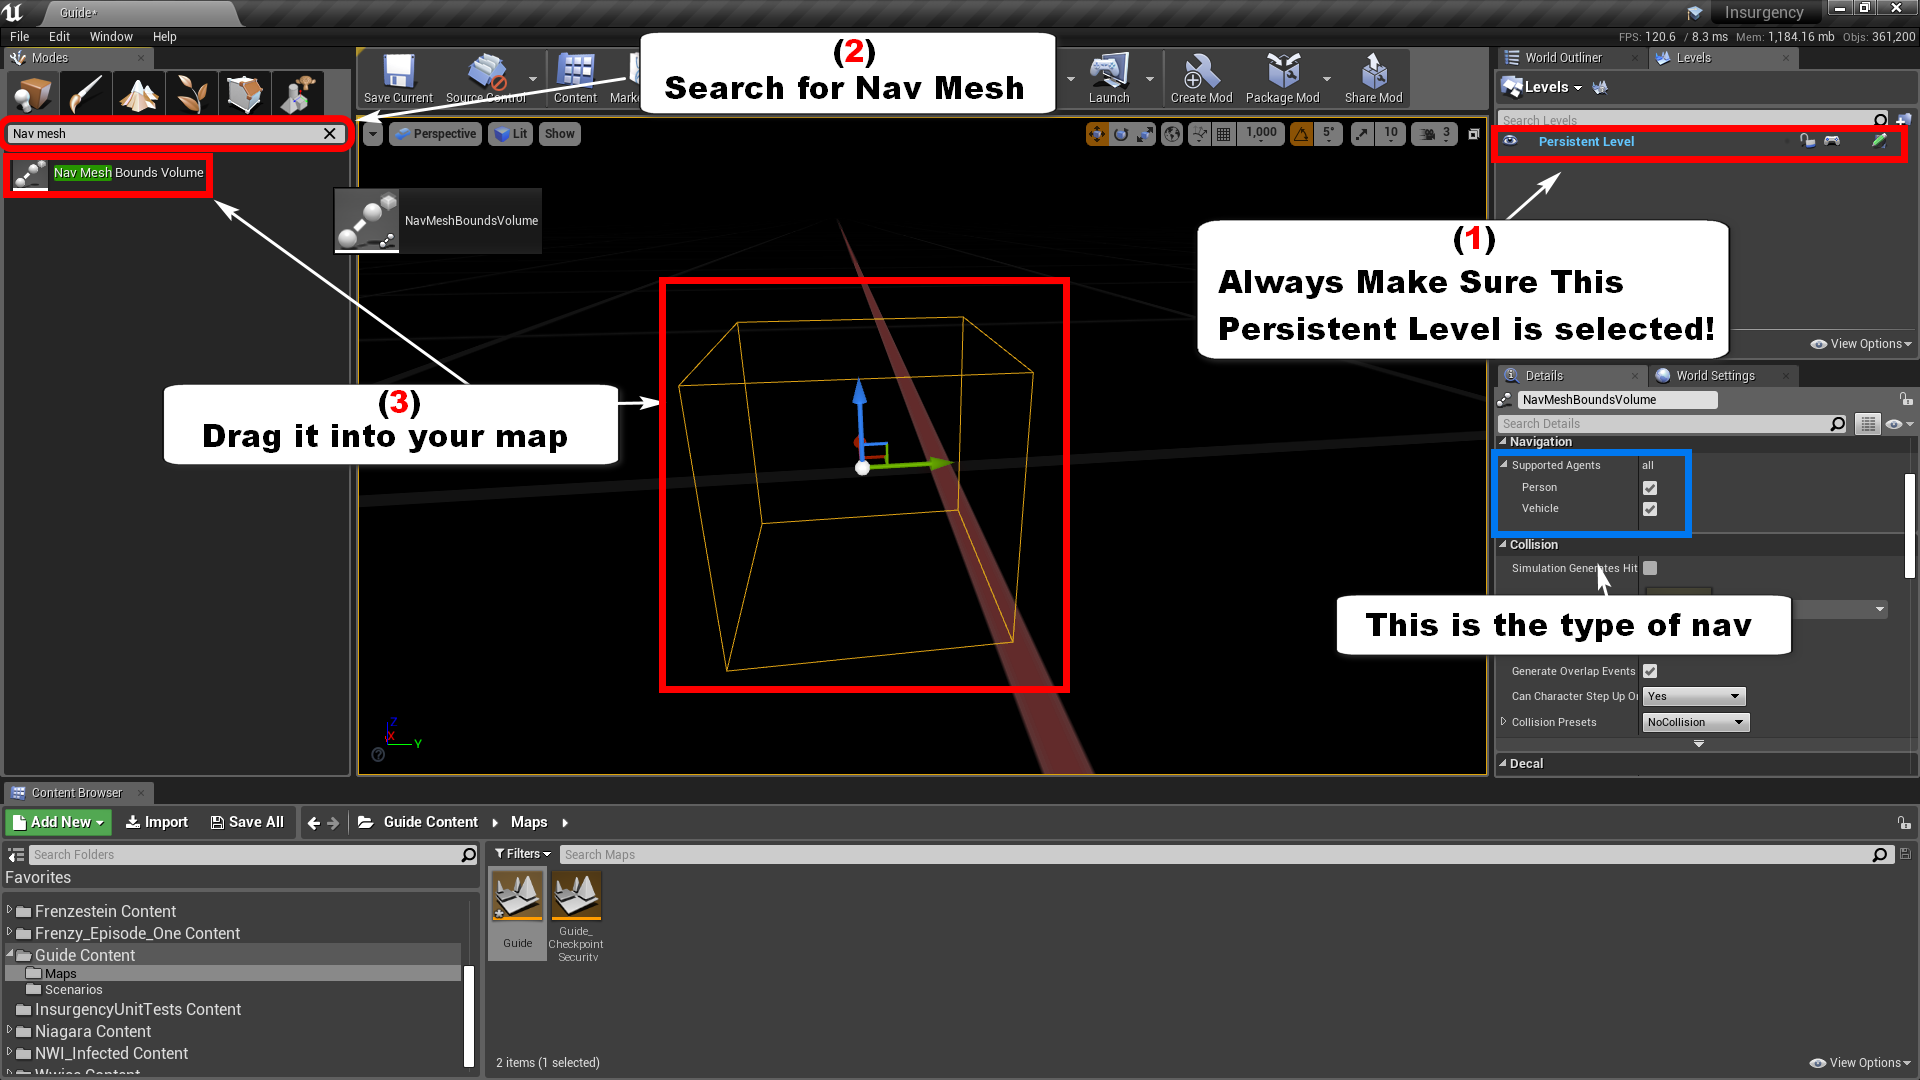The image size is (1920, 1080).
Task: Select the Scenarios folder in tree
Action: (x=73, y=990)
